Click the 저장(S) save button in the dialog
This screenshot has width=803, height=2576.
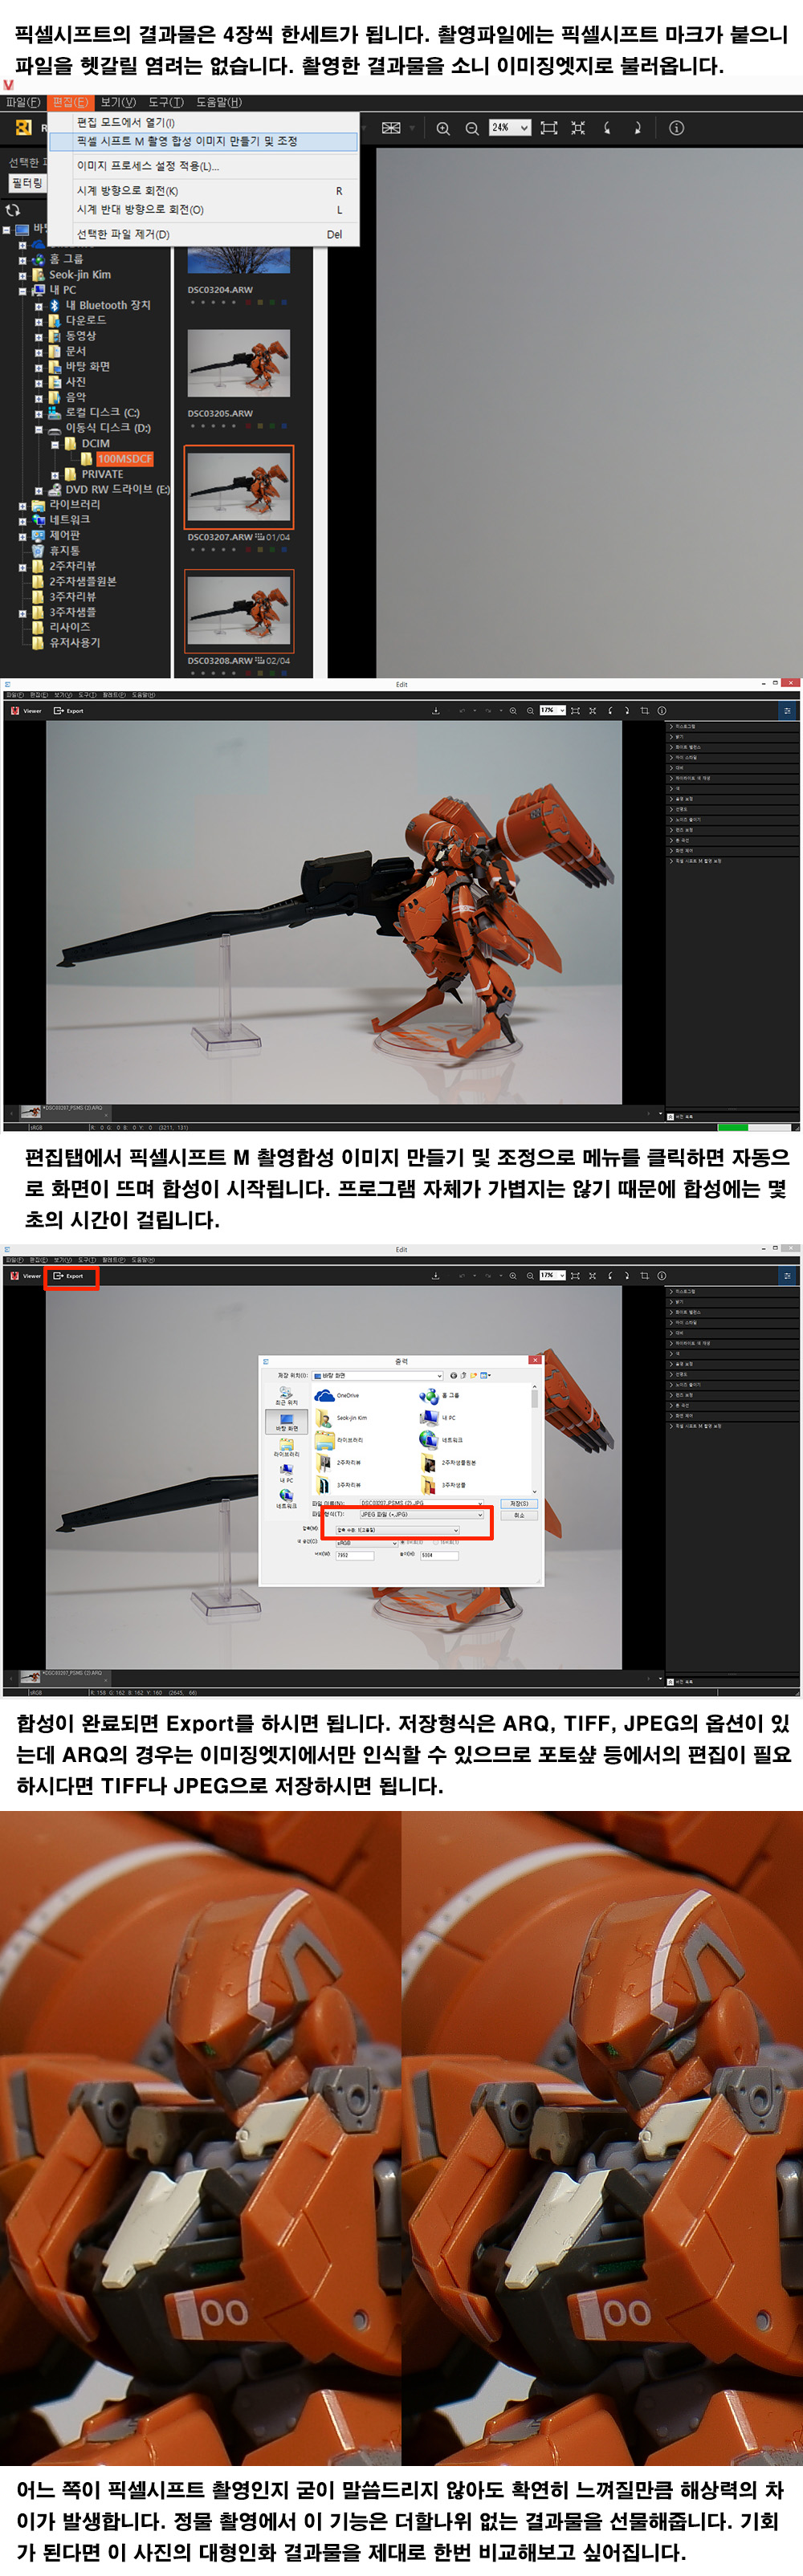(519, 1503)
